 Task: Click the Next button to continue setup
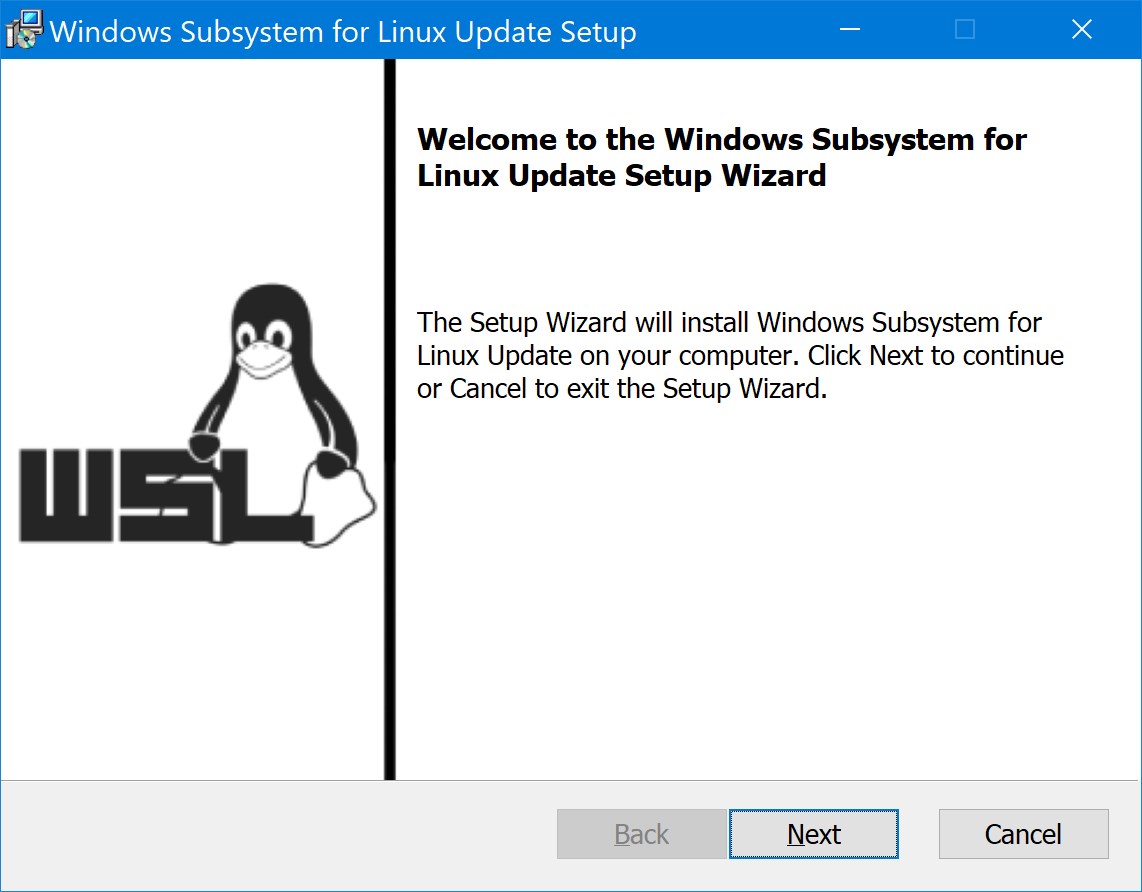[x=814, y=834]
